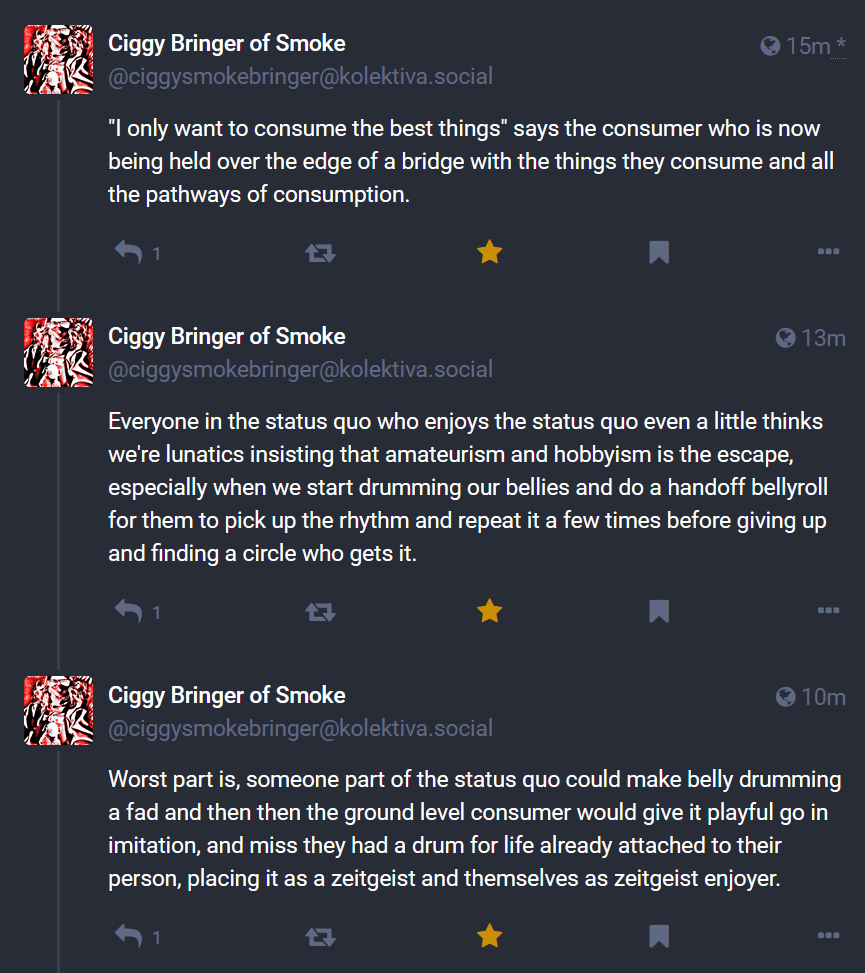Image resolution: width=865 pixels, height=973 pixels.
Task: Expand the ellipsis menu on the 13m post
Action: point(827,610)
